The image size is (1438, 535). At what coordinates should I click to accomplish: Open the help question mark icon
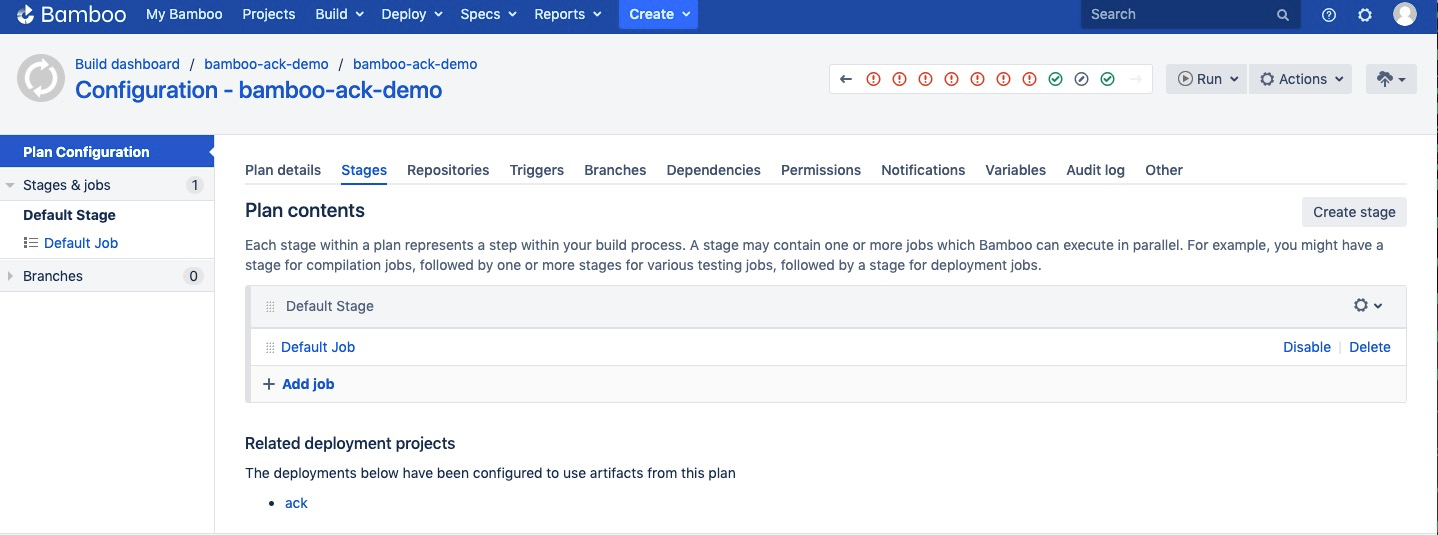point(1329,15)
